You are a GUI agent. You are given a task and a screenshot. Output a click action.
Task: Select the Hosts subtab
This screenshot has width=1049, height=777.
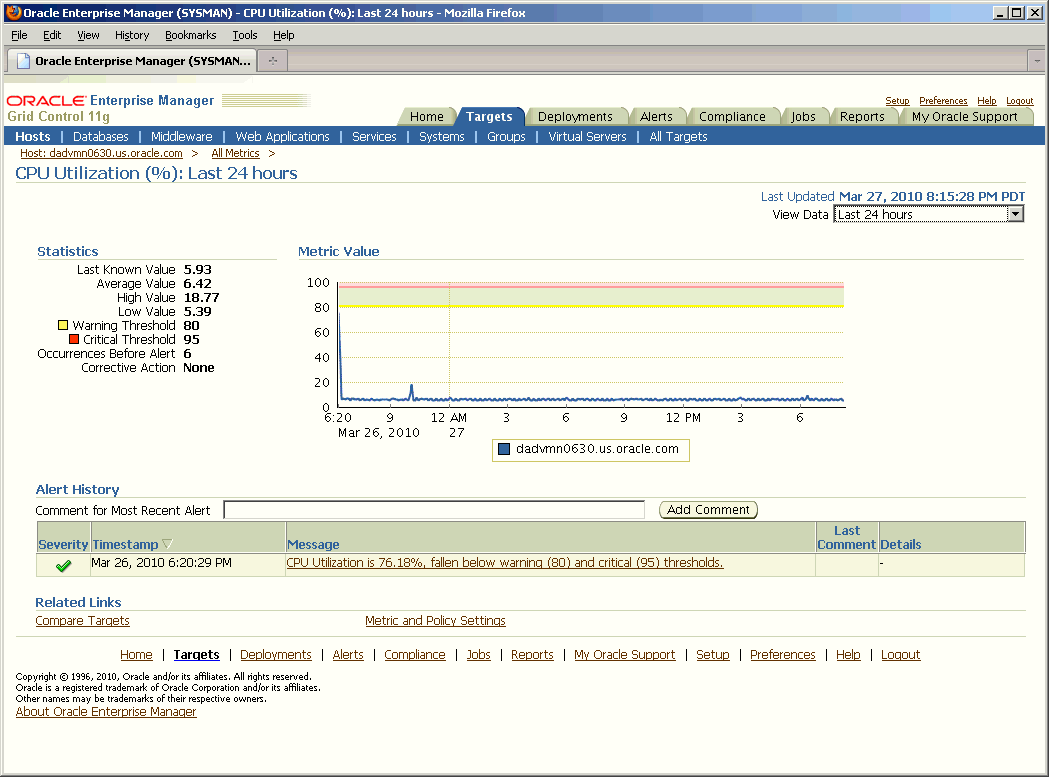pyautogui.click(x=33, y=137)
